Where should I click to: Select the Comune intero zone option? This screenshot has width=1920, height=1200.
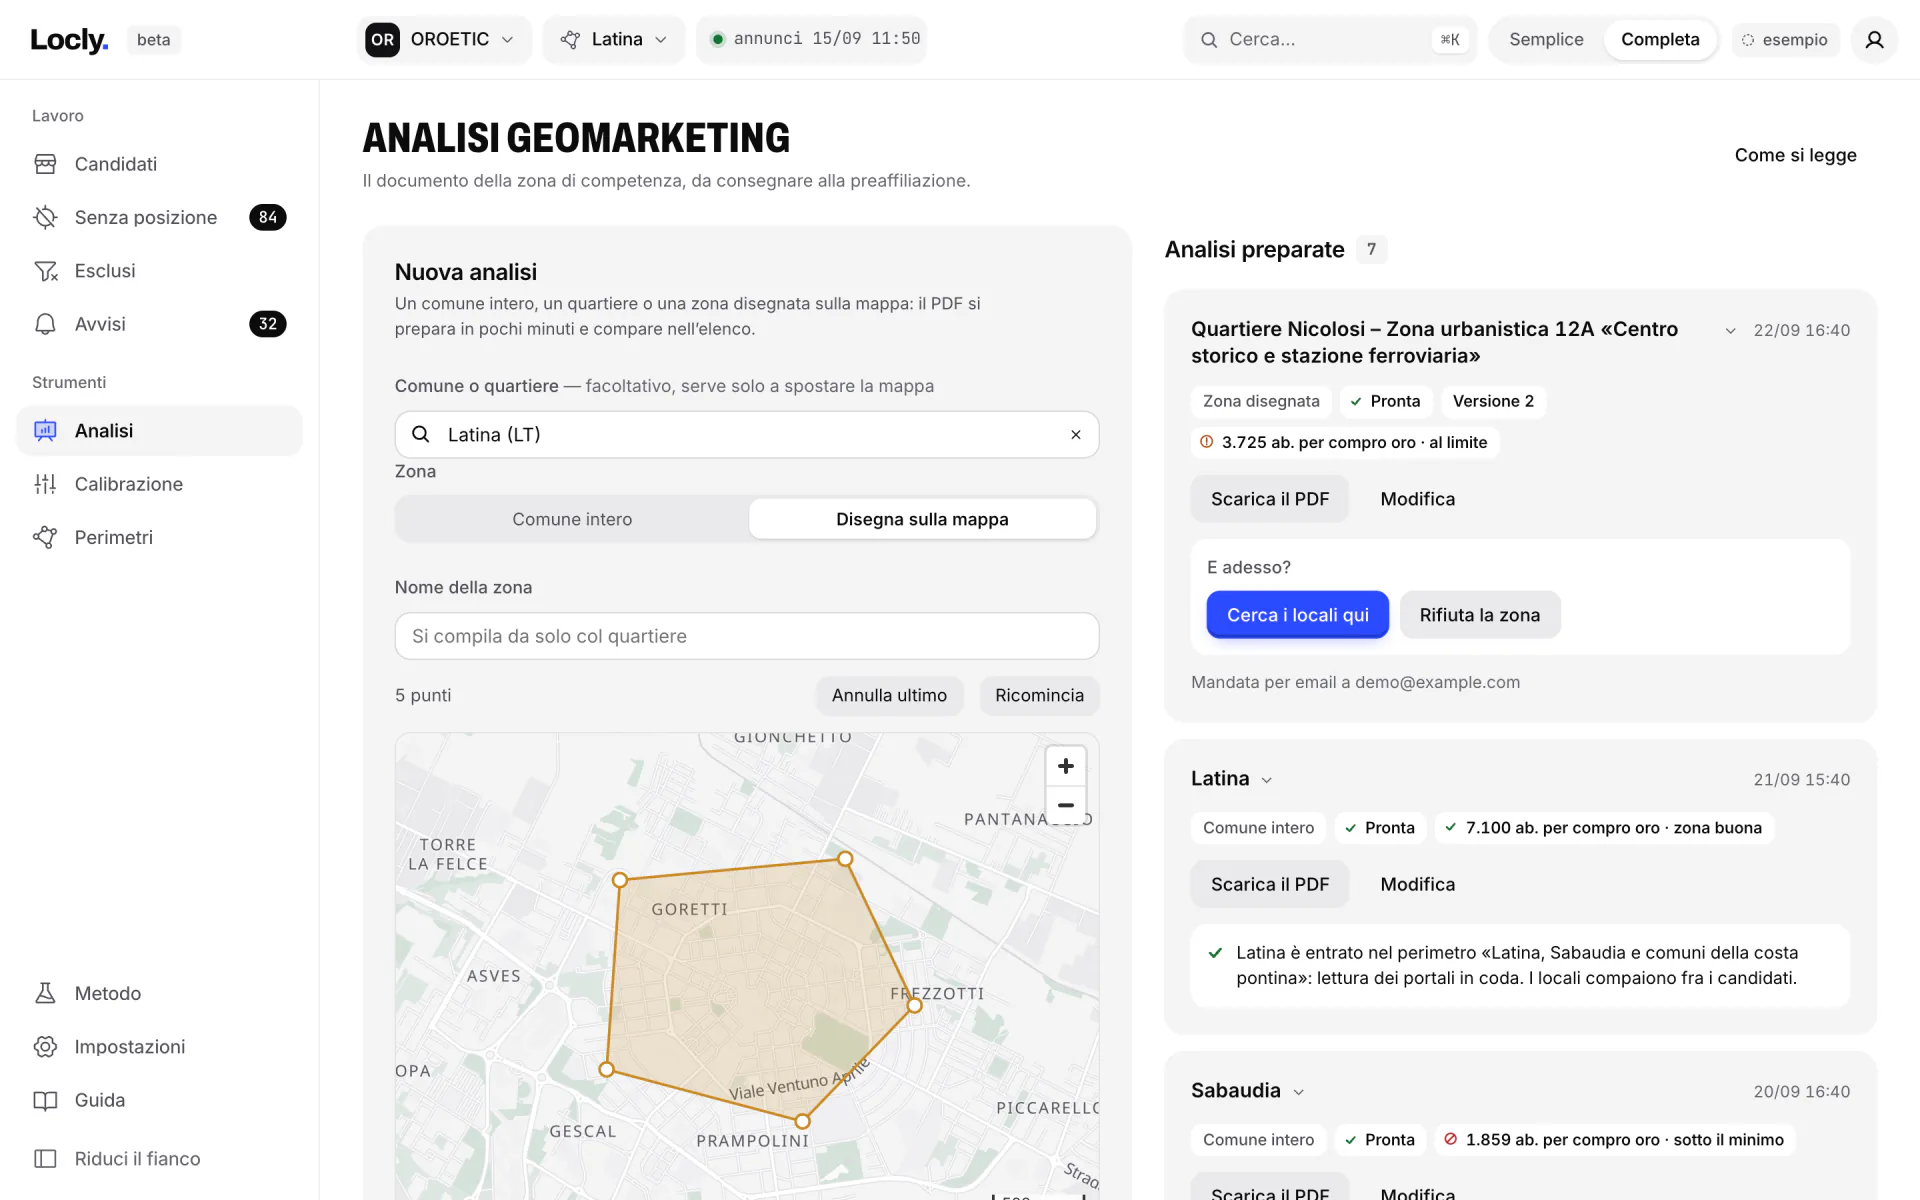click(x=572, y=519)
